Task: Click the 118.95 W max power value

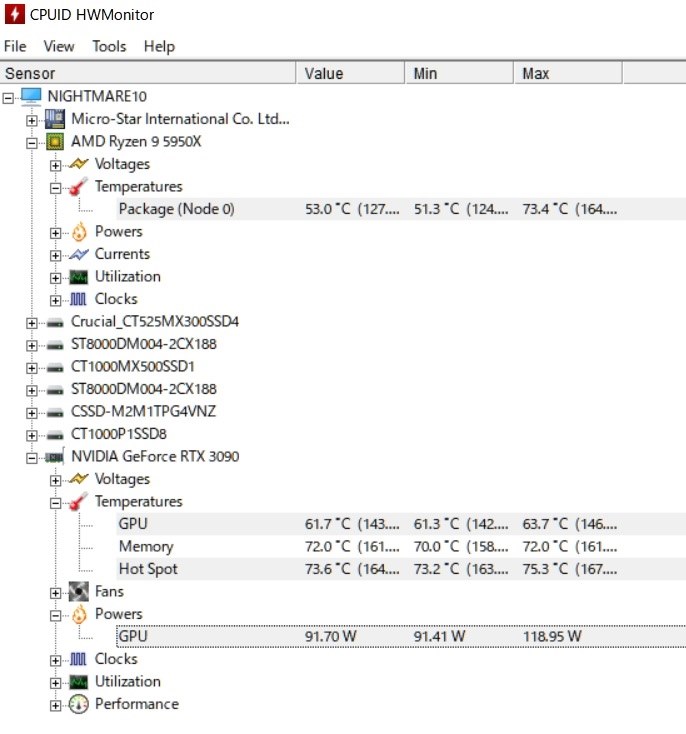Action: 552,636
